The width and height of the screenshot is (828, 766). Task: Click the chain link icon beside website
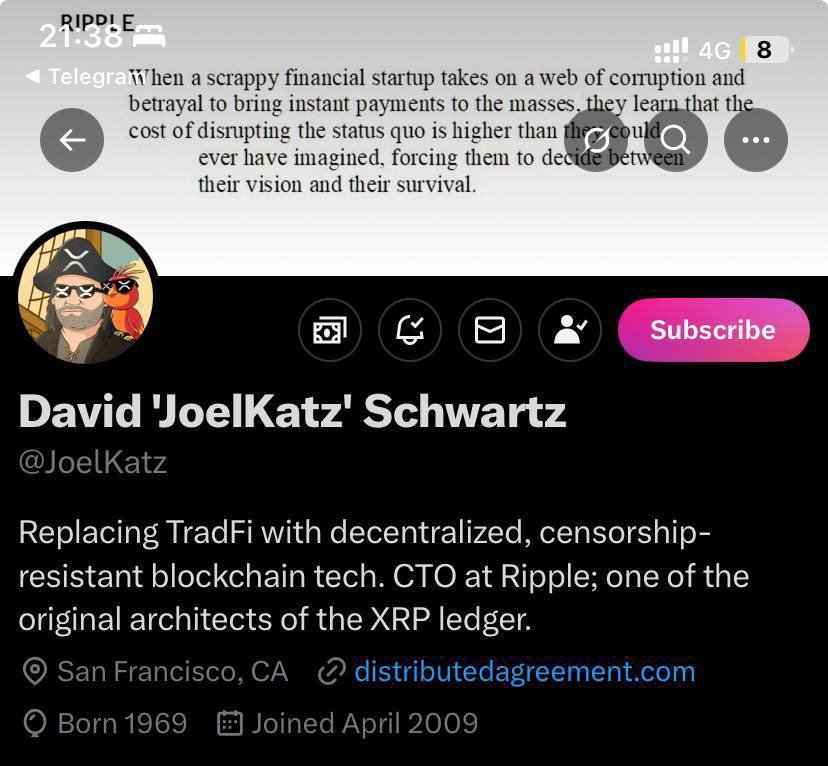click(x=331, y=671)
